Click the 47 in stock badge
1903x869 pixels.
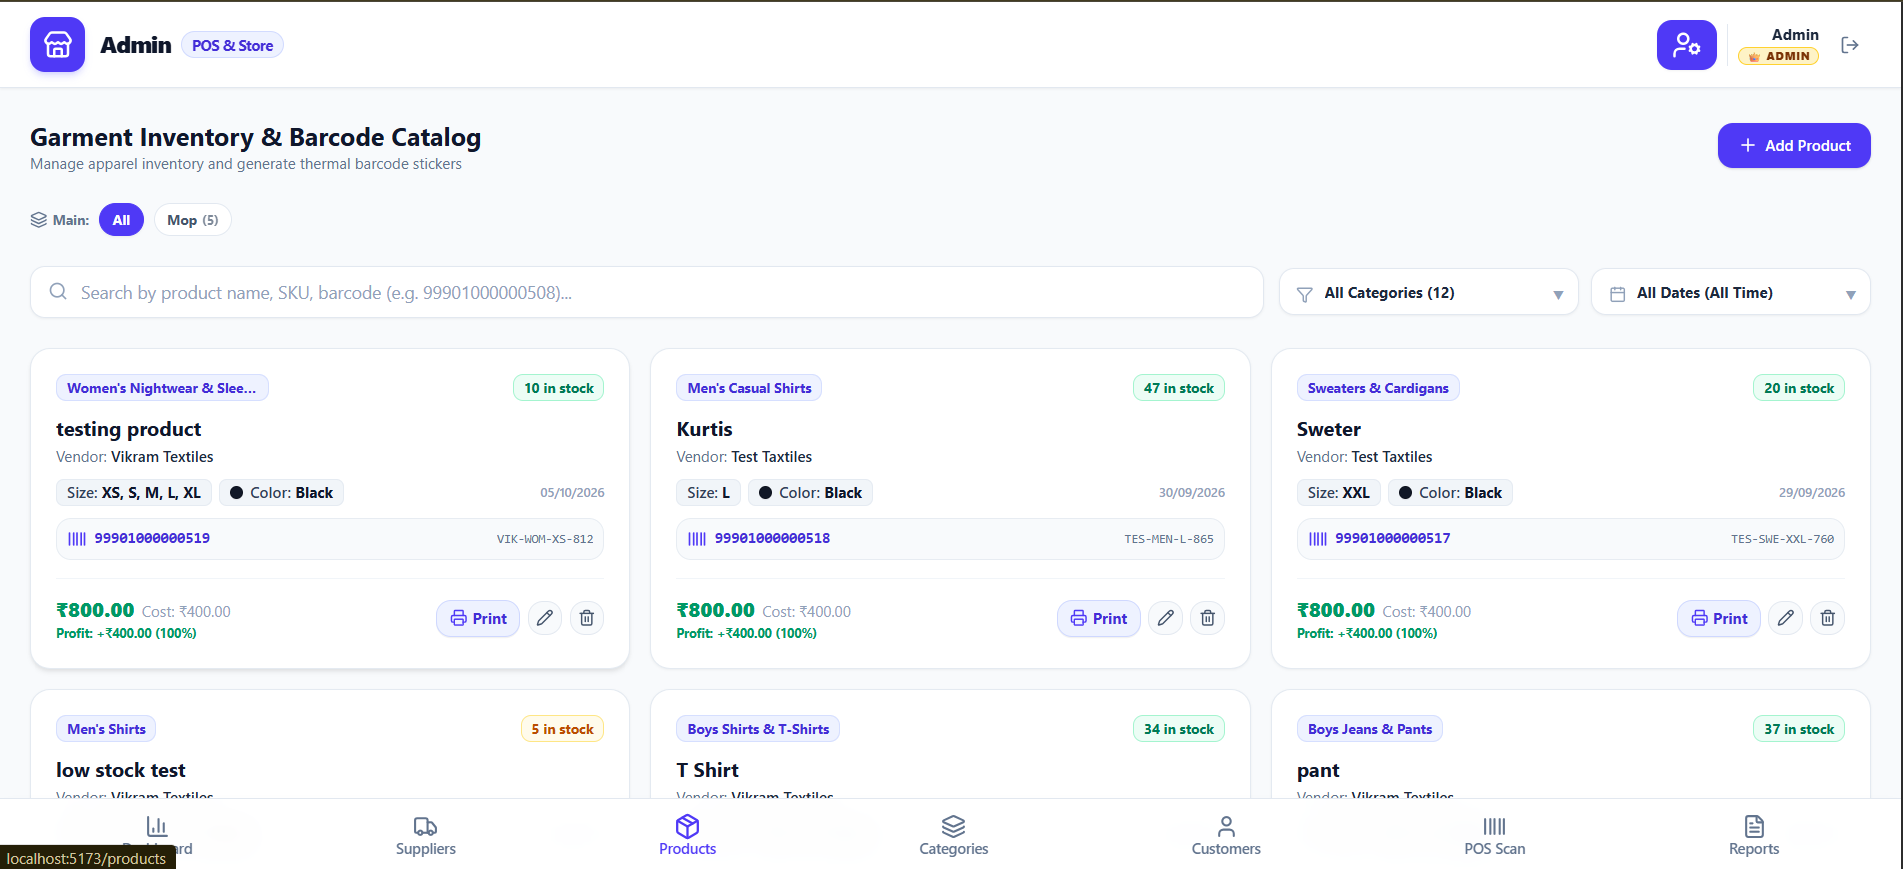click(1179, 388)
